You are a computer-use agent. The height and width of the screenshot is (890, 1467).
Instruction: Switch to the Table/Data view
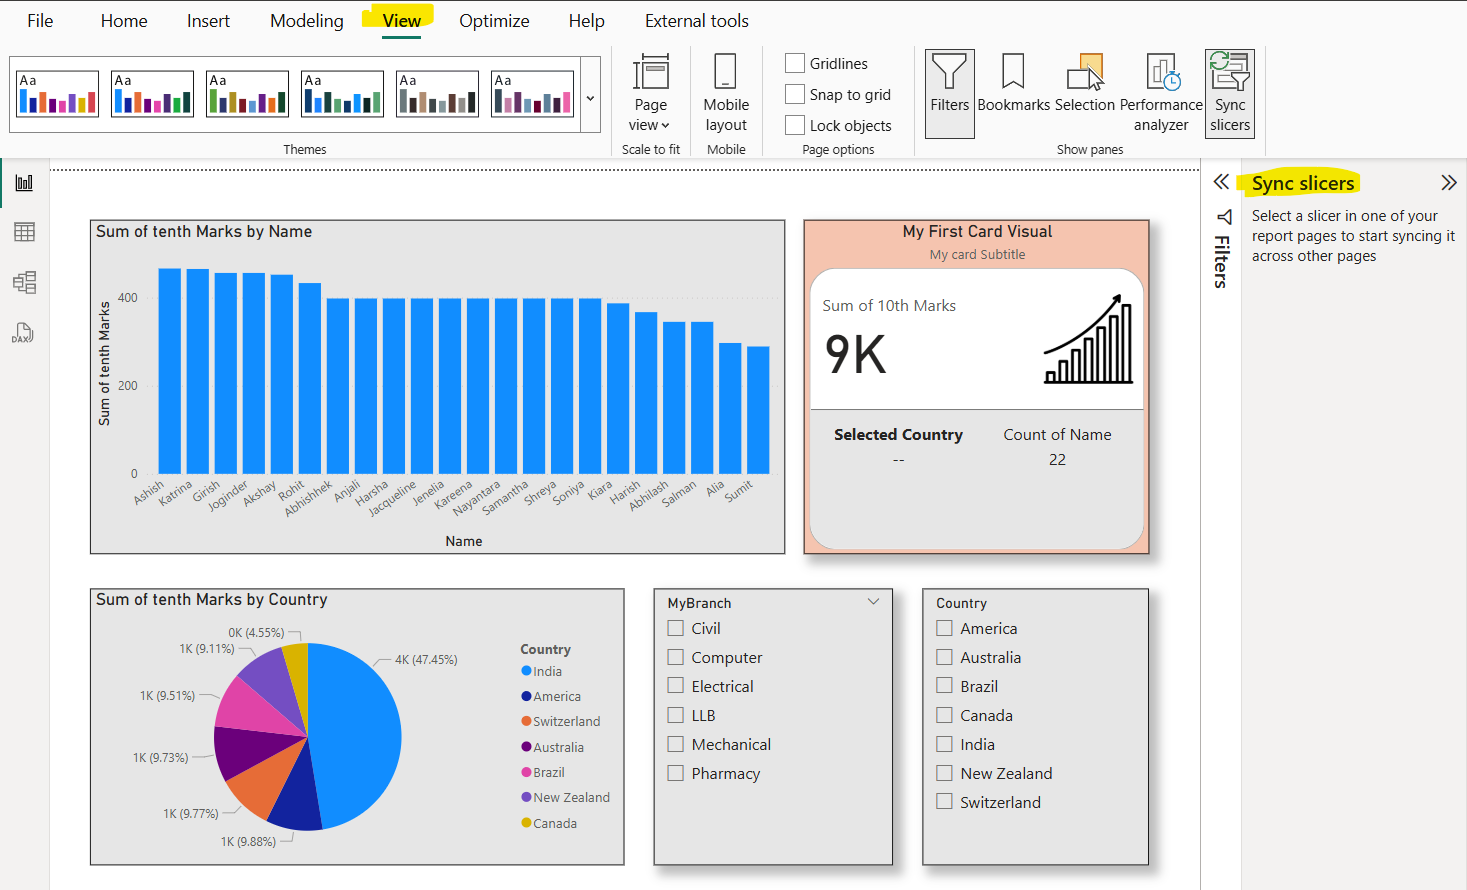click(24, 231)
